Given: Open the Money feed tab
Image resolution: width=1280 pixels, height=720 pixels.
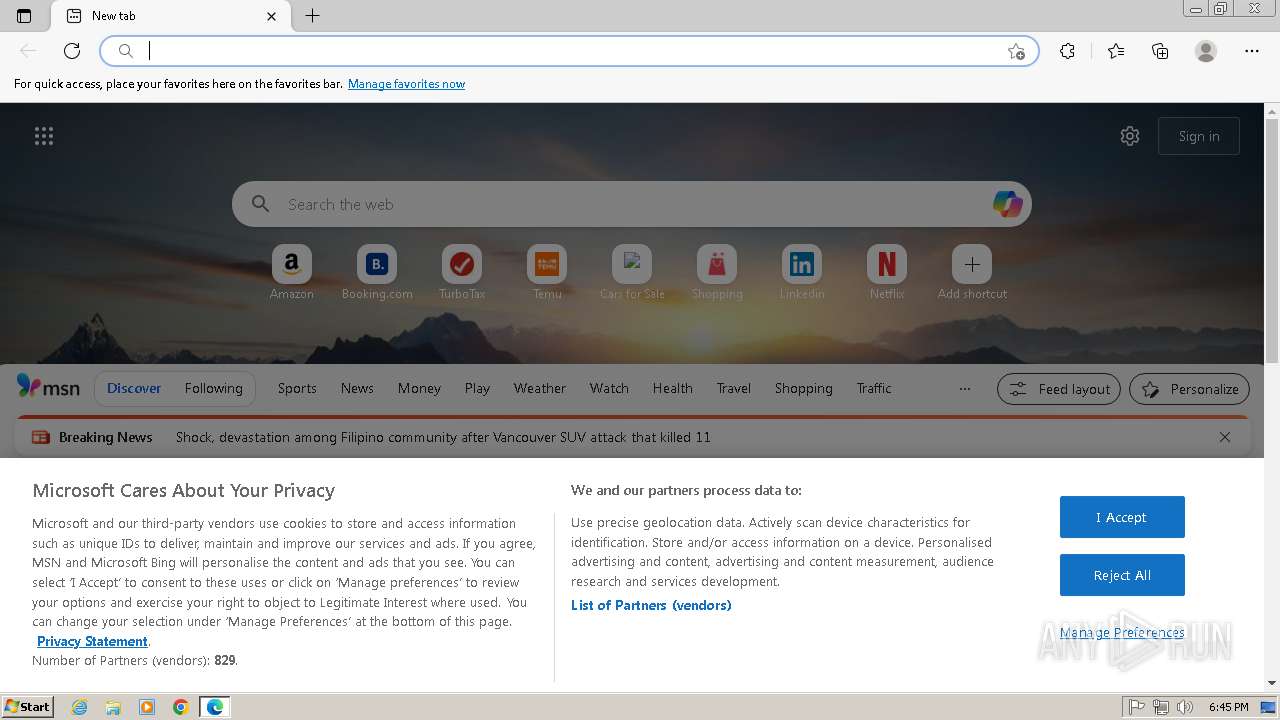Looking at the screenshot, I should (419, 388).
